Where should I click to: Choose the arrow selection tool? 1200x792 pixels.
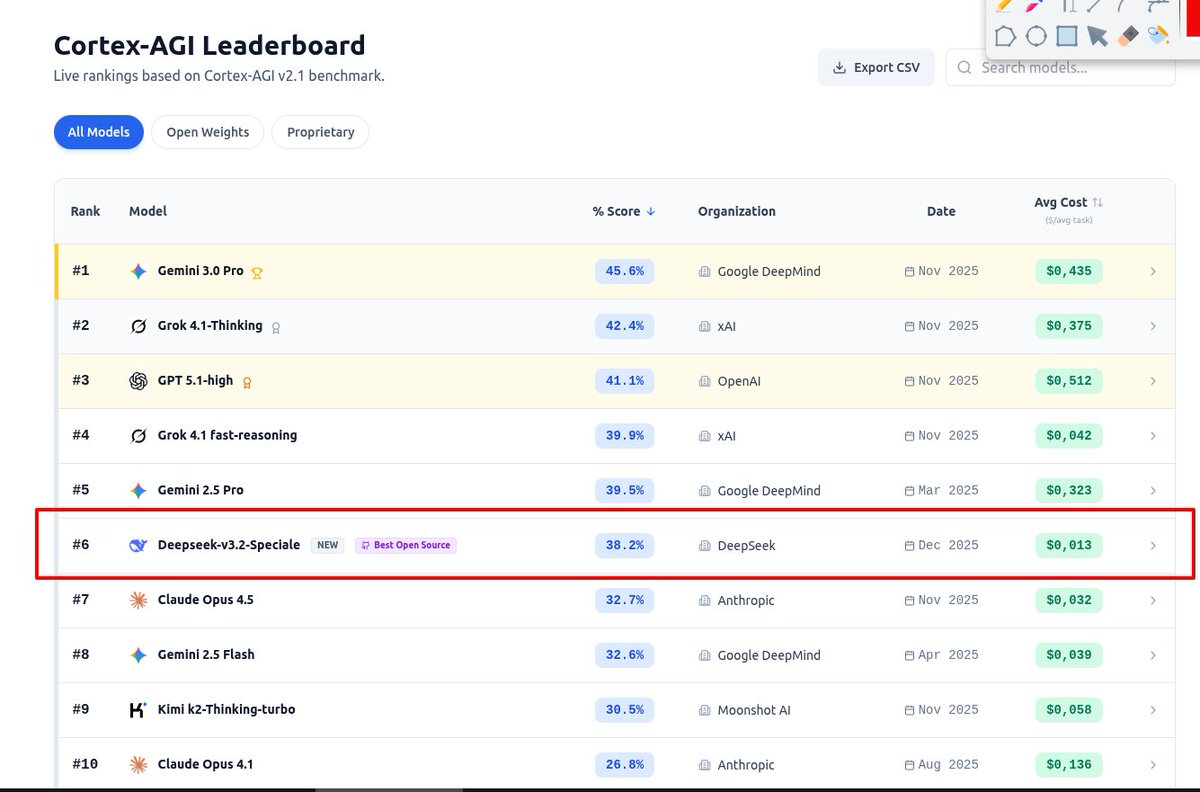1097,36
